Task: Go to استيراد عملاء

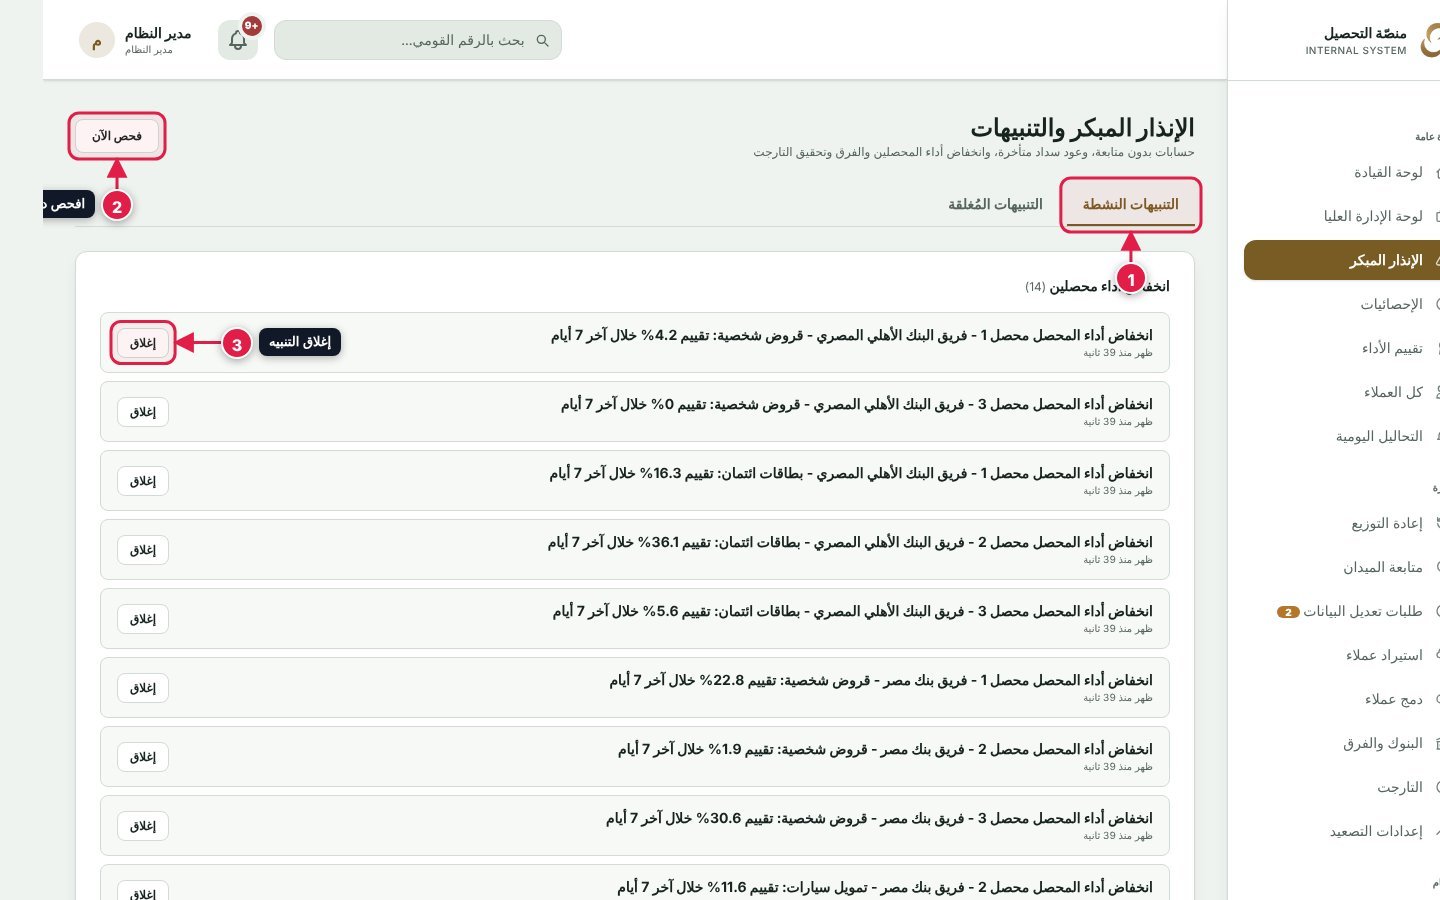Action: pyautogui.click(x=1342, y=655)
